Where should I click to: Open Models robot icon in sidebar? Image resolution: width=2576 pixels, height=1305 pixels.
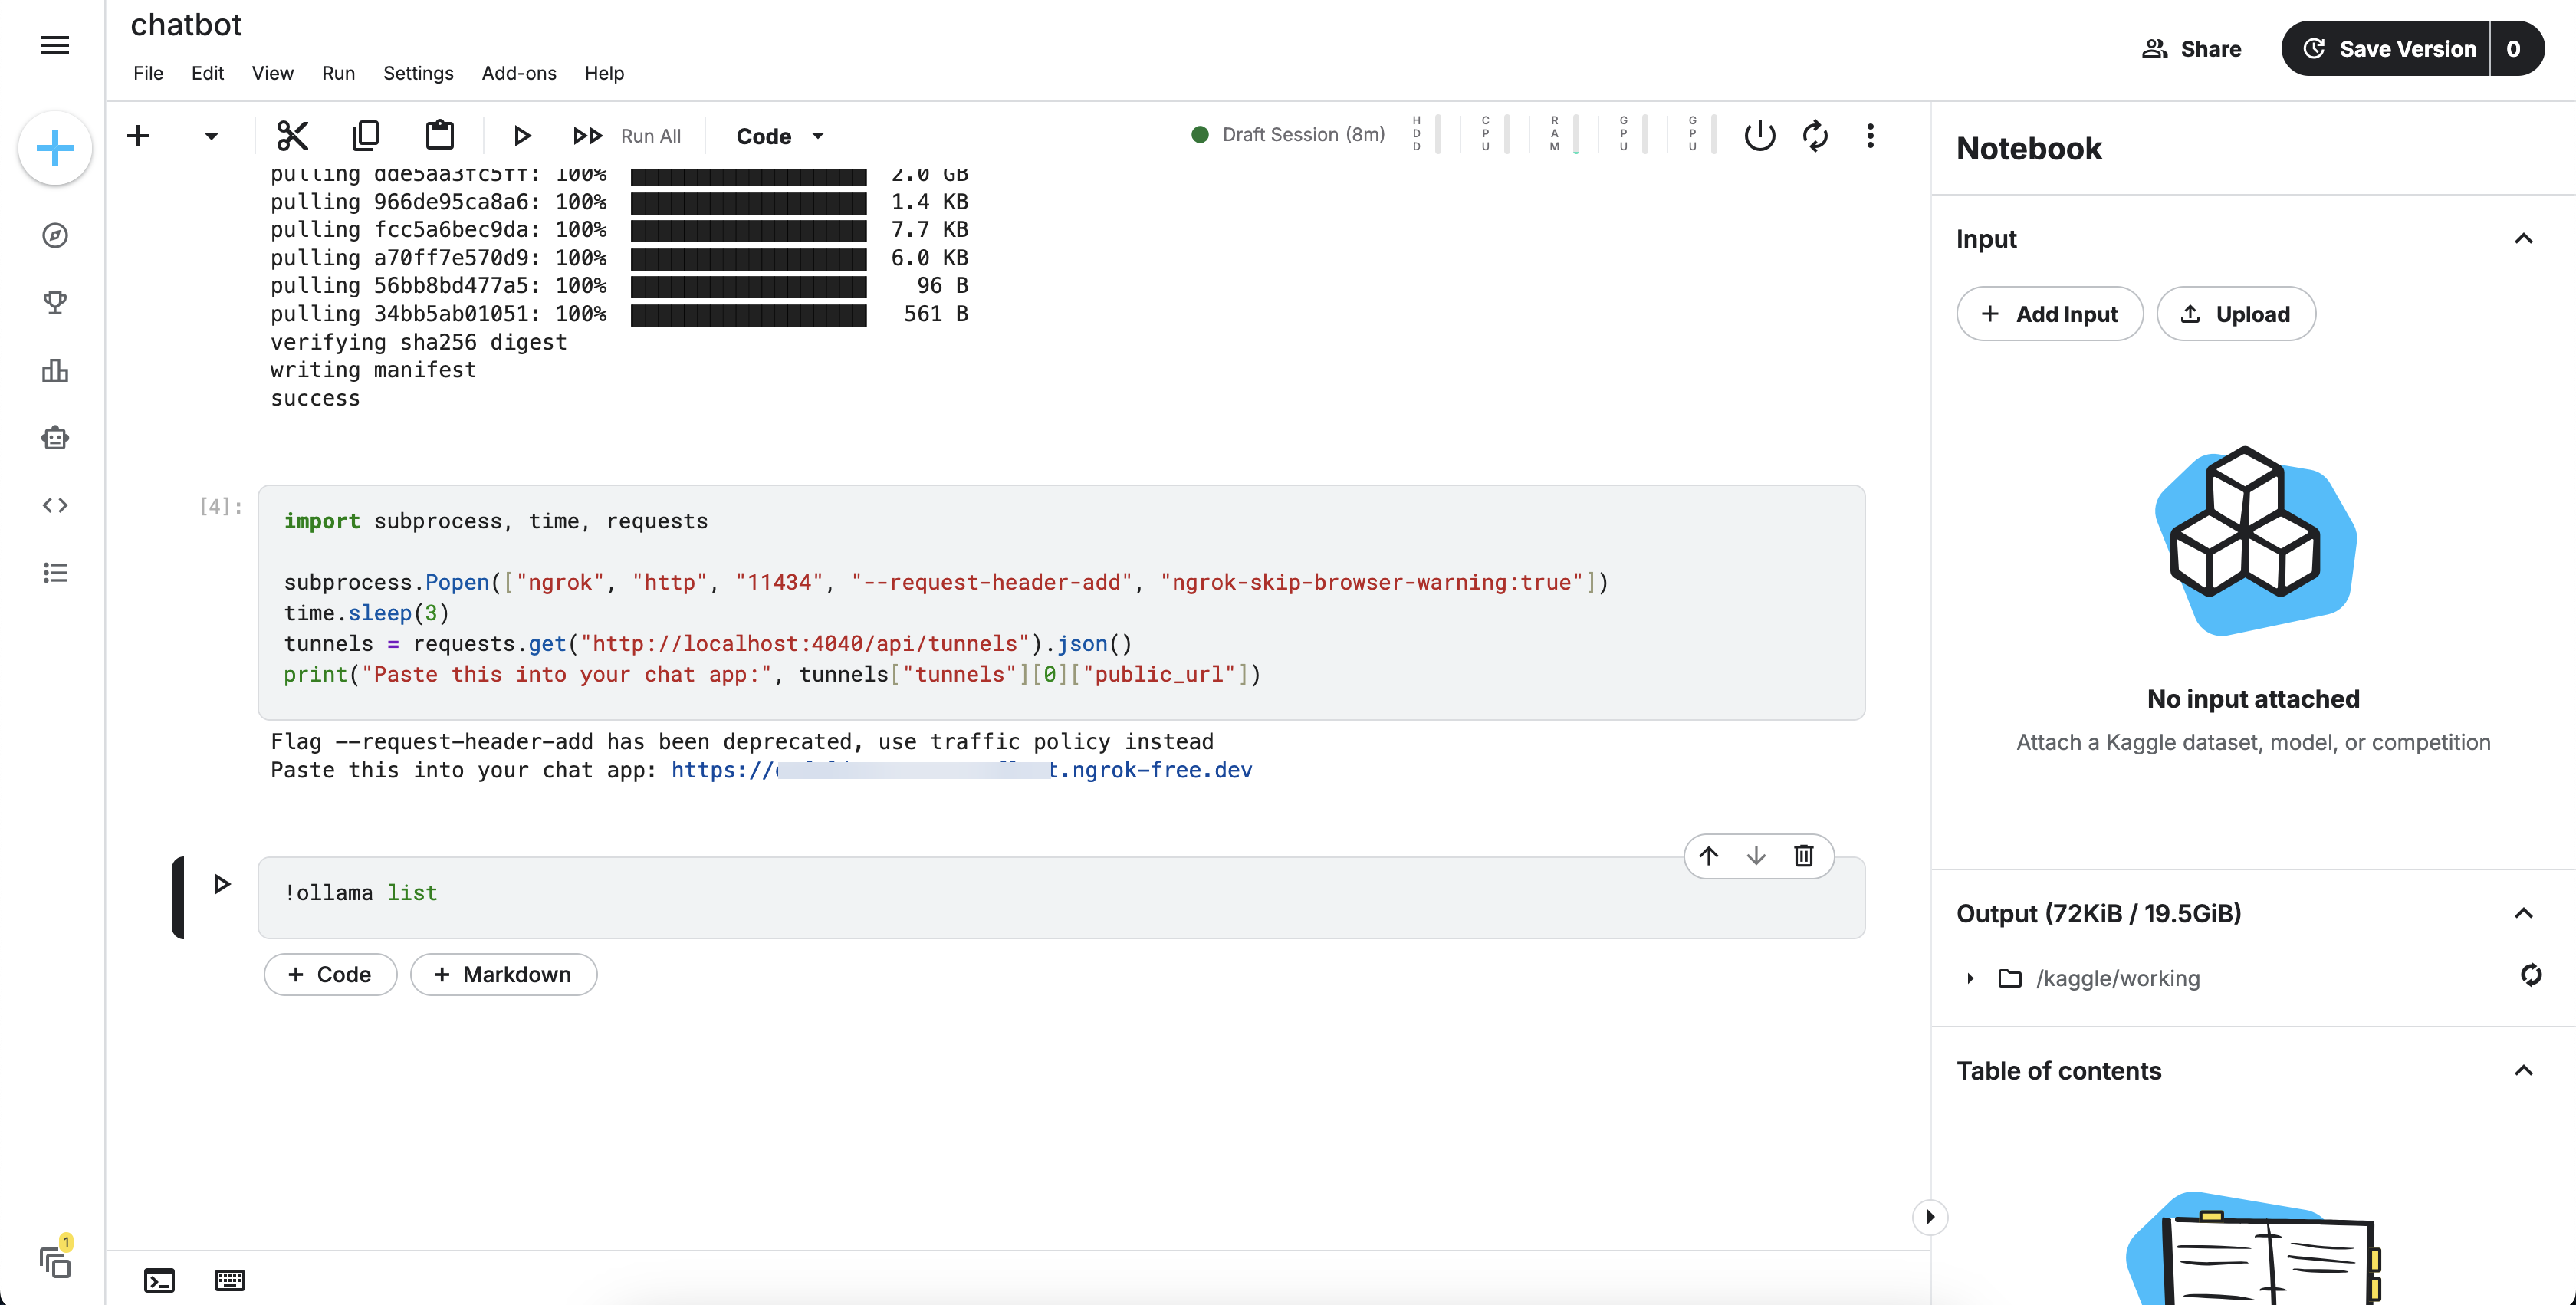tap(55, 438)
